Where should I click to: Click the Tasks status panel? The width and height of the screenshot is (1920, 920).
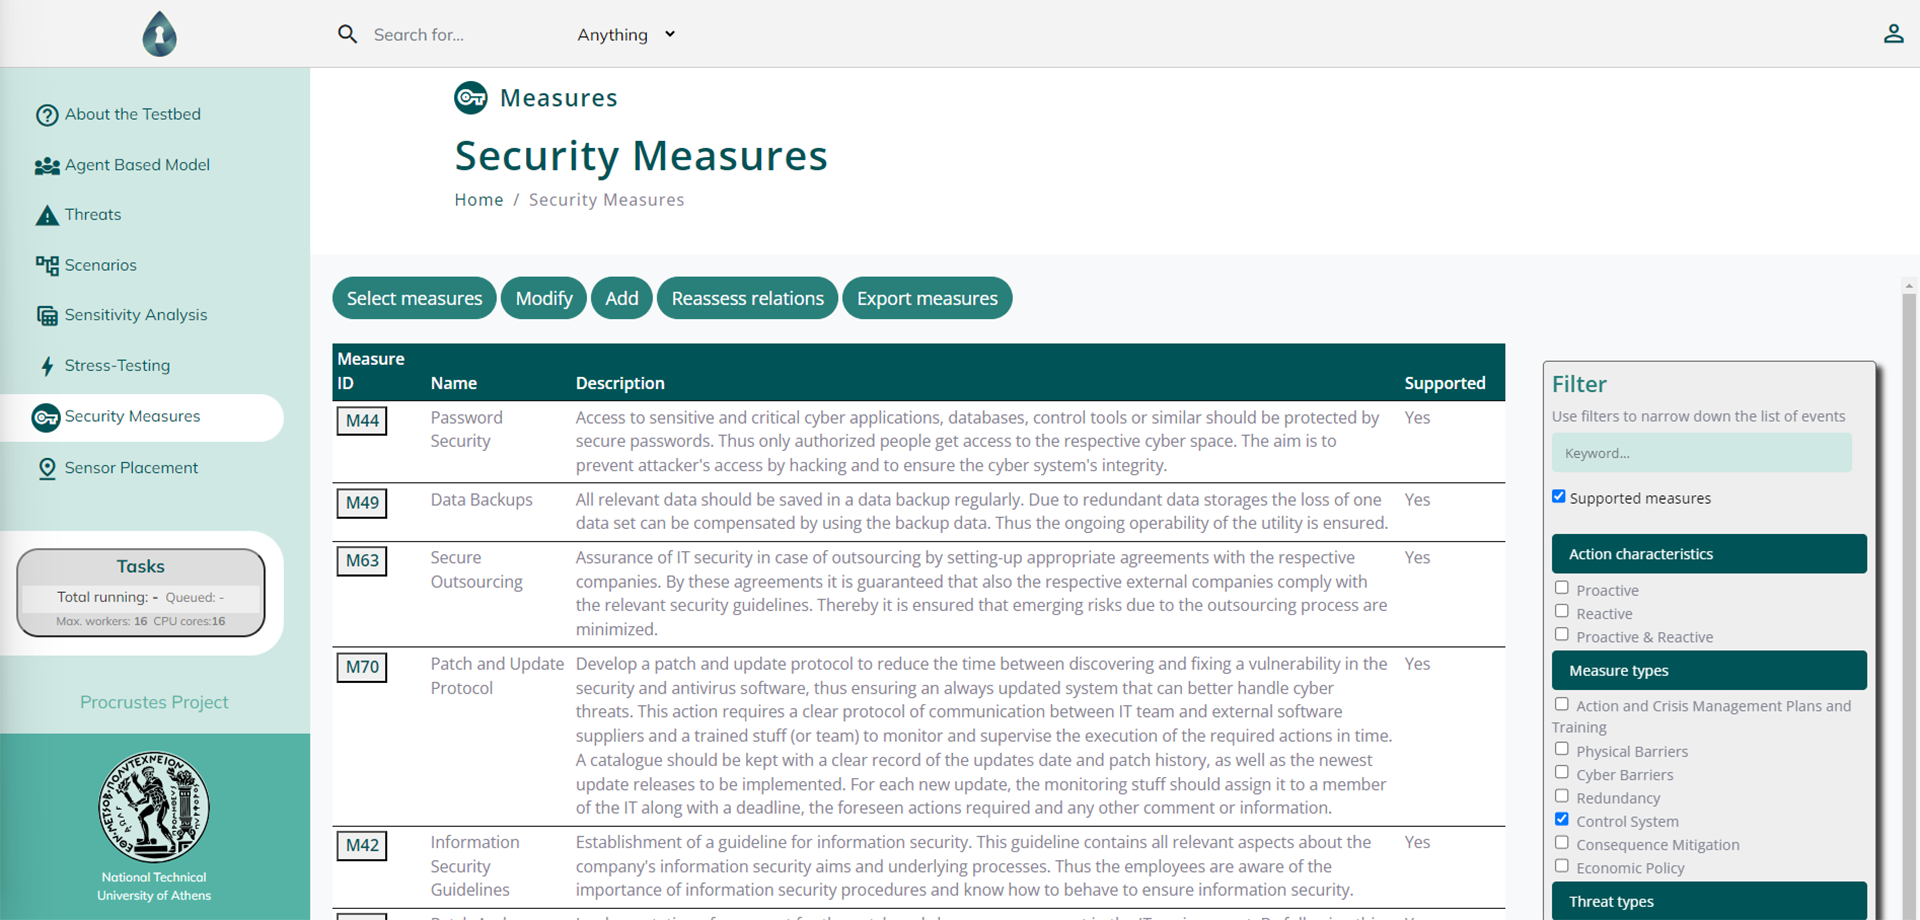pos(141,593)
